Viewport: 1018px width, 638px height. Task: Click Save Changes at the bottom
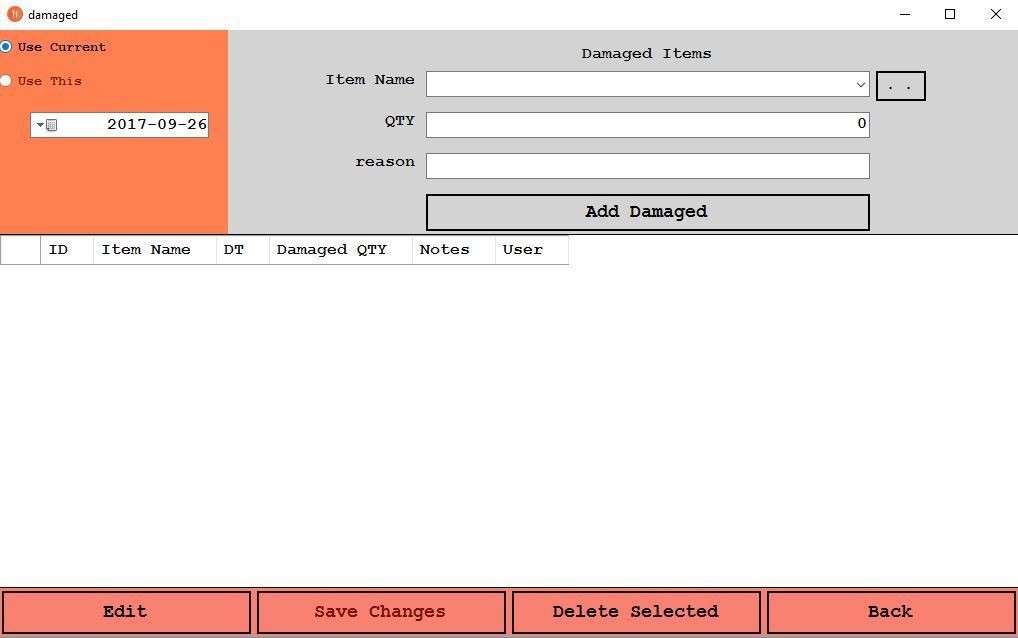point(380,612)
